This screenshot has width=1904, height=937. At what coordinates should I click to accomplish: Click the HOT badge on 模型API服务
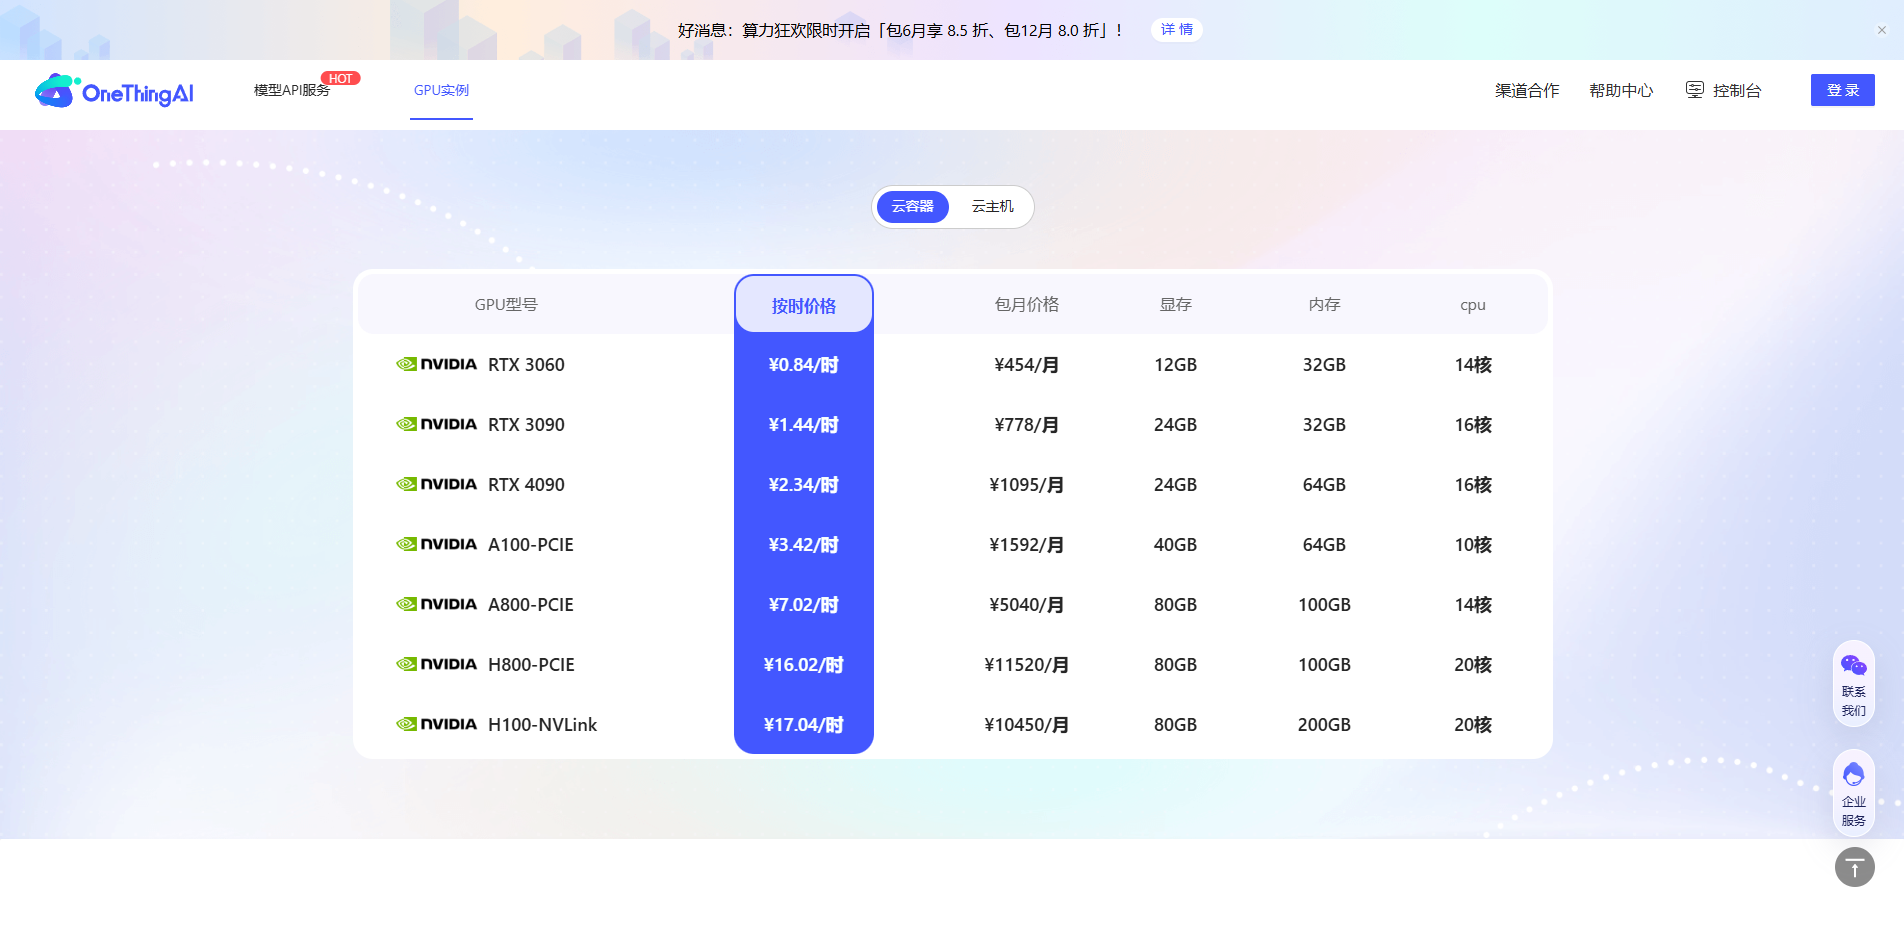click(x=341, y=78)
